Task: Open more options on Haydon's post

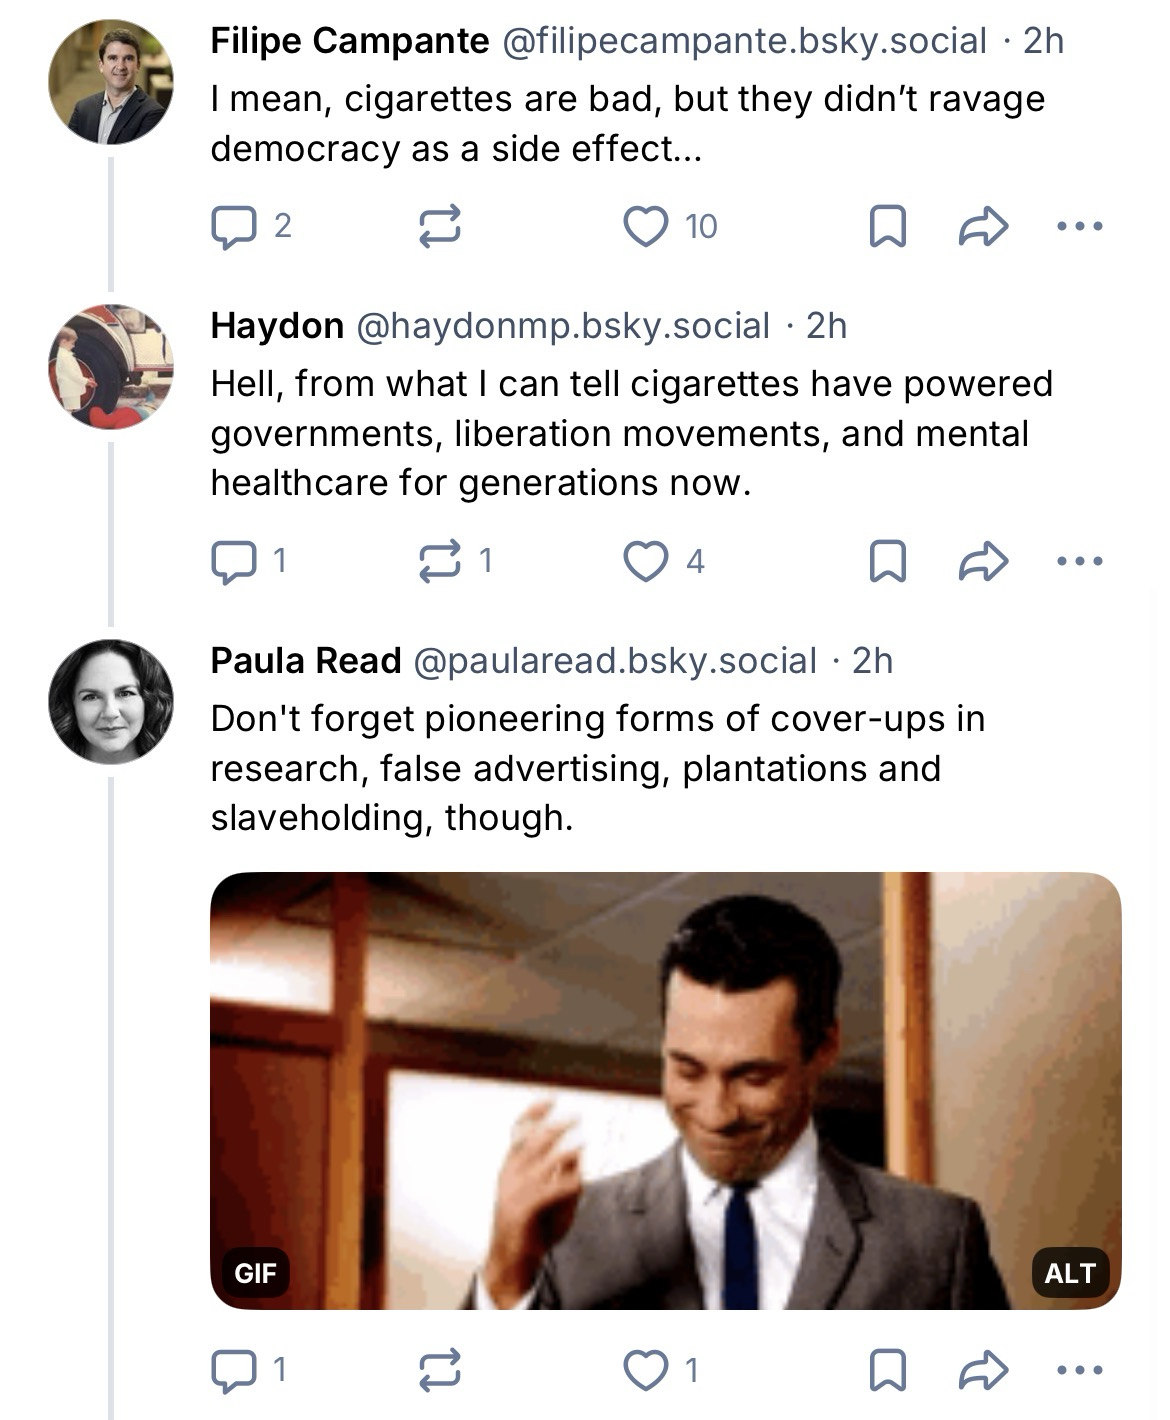Action: pos(1079,561)
